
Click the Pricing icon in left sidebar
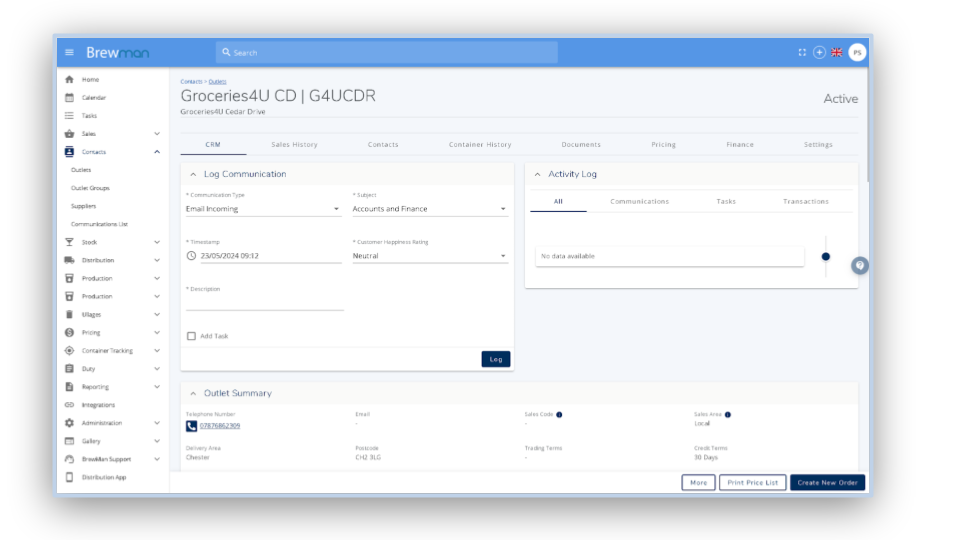(69, 332)
